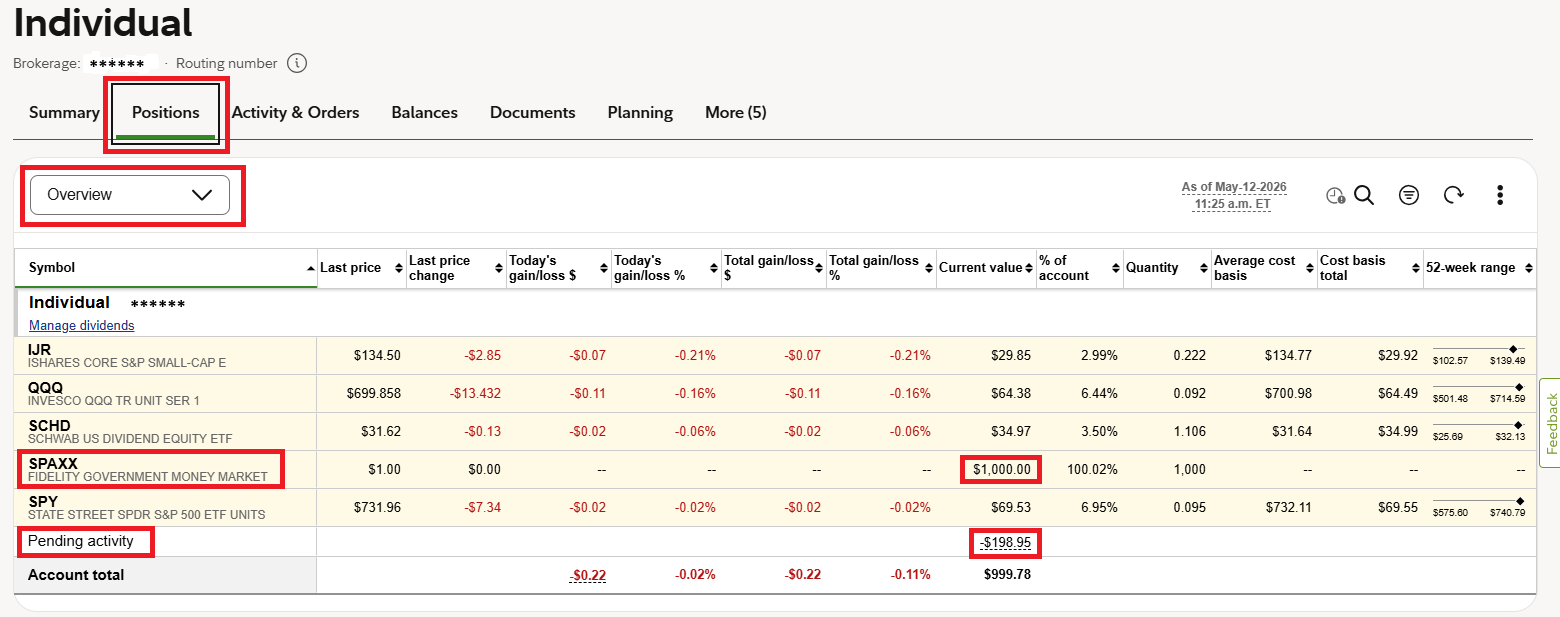Click the SPY 52-week range slider
Viewport: 1560px width, 617px height.
pos(1479,507)
